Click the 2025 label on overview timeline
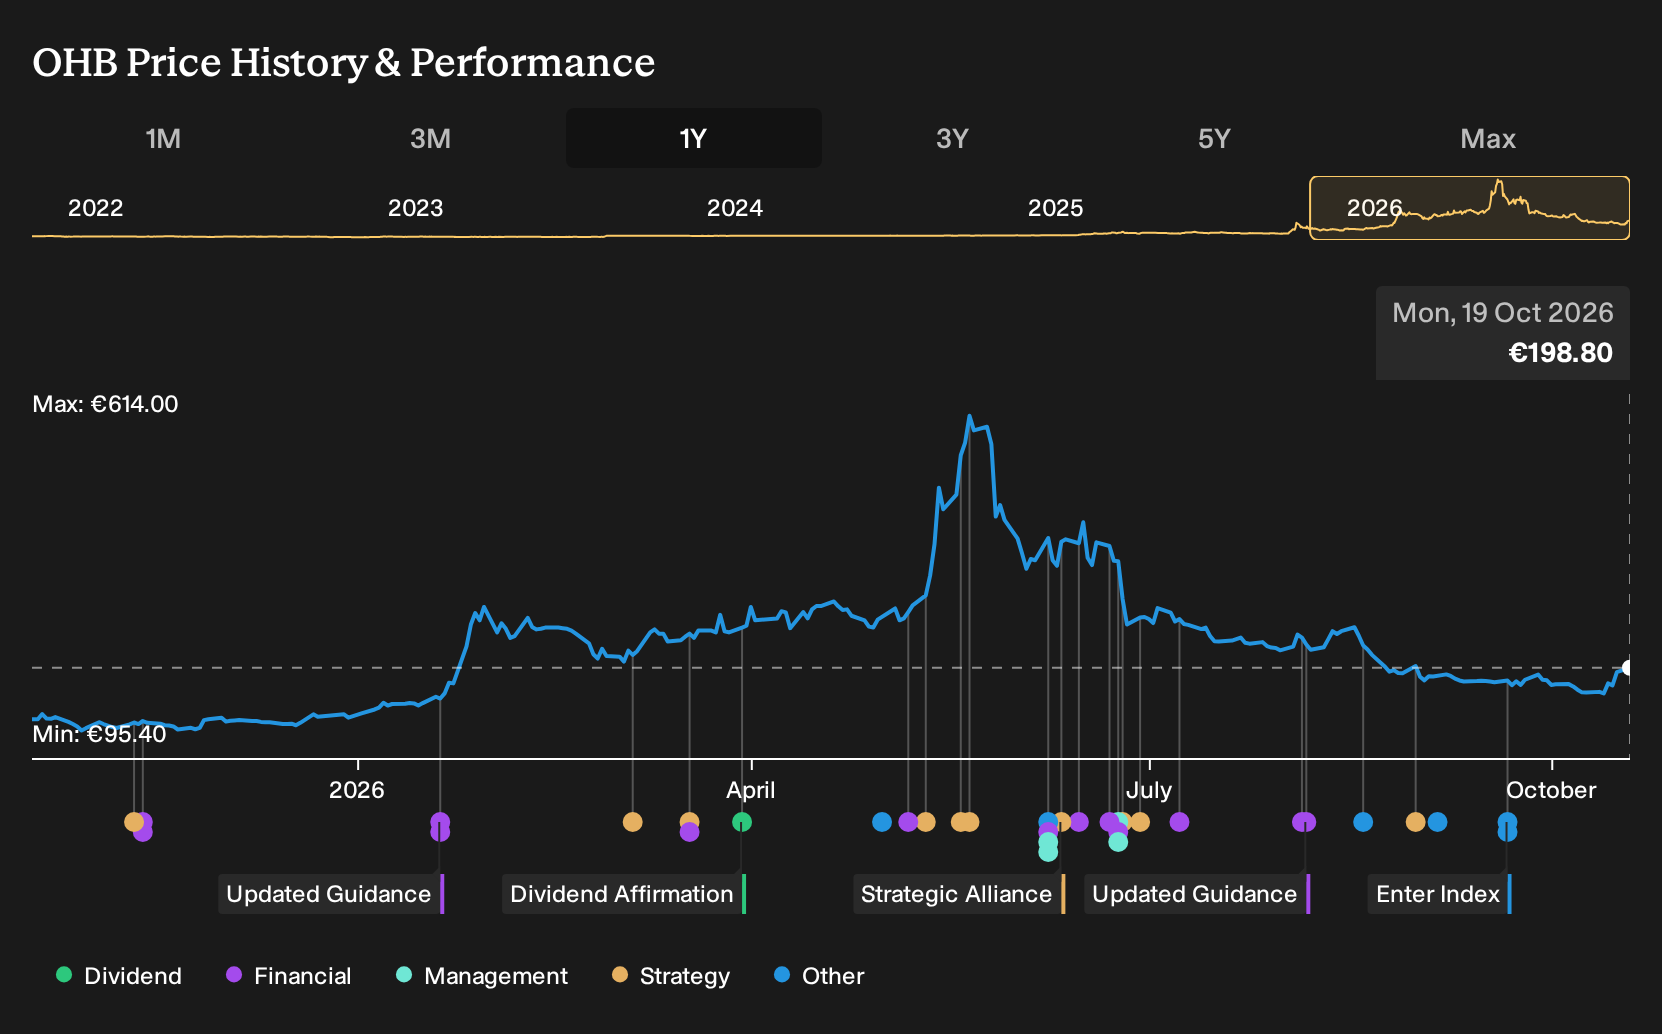This screenshot has height=1034, width=1662. tap(1056, 208)
